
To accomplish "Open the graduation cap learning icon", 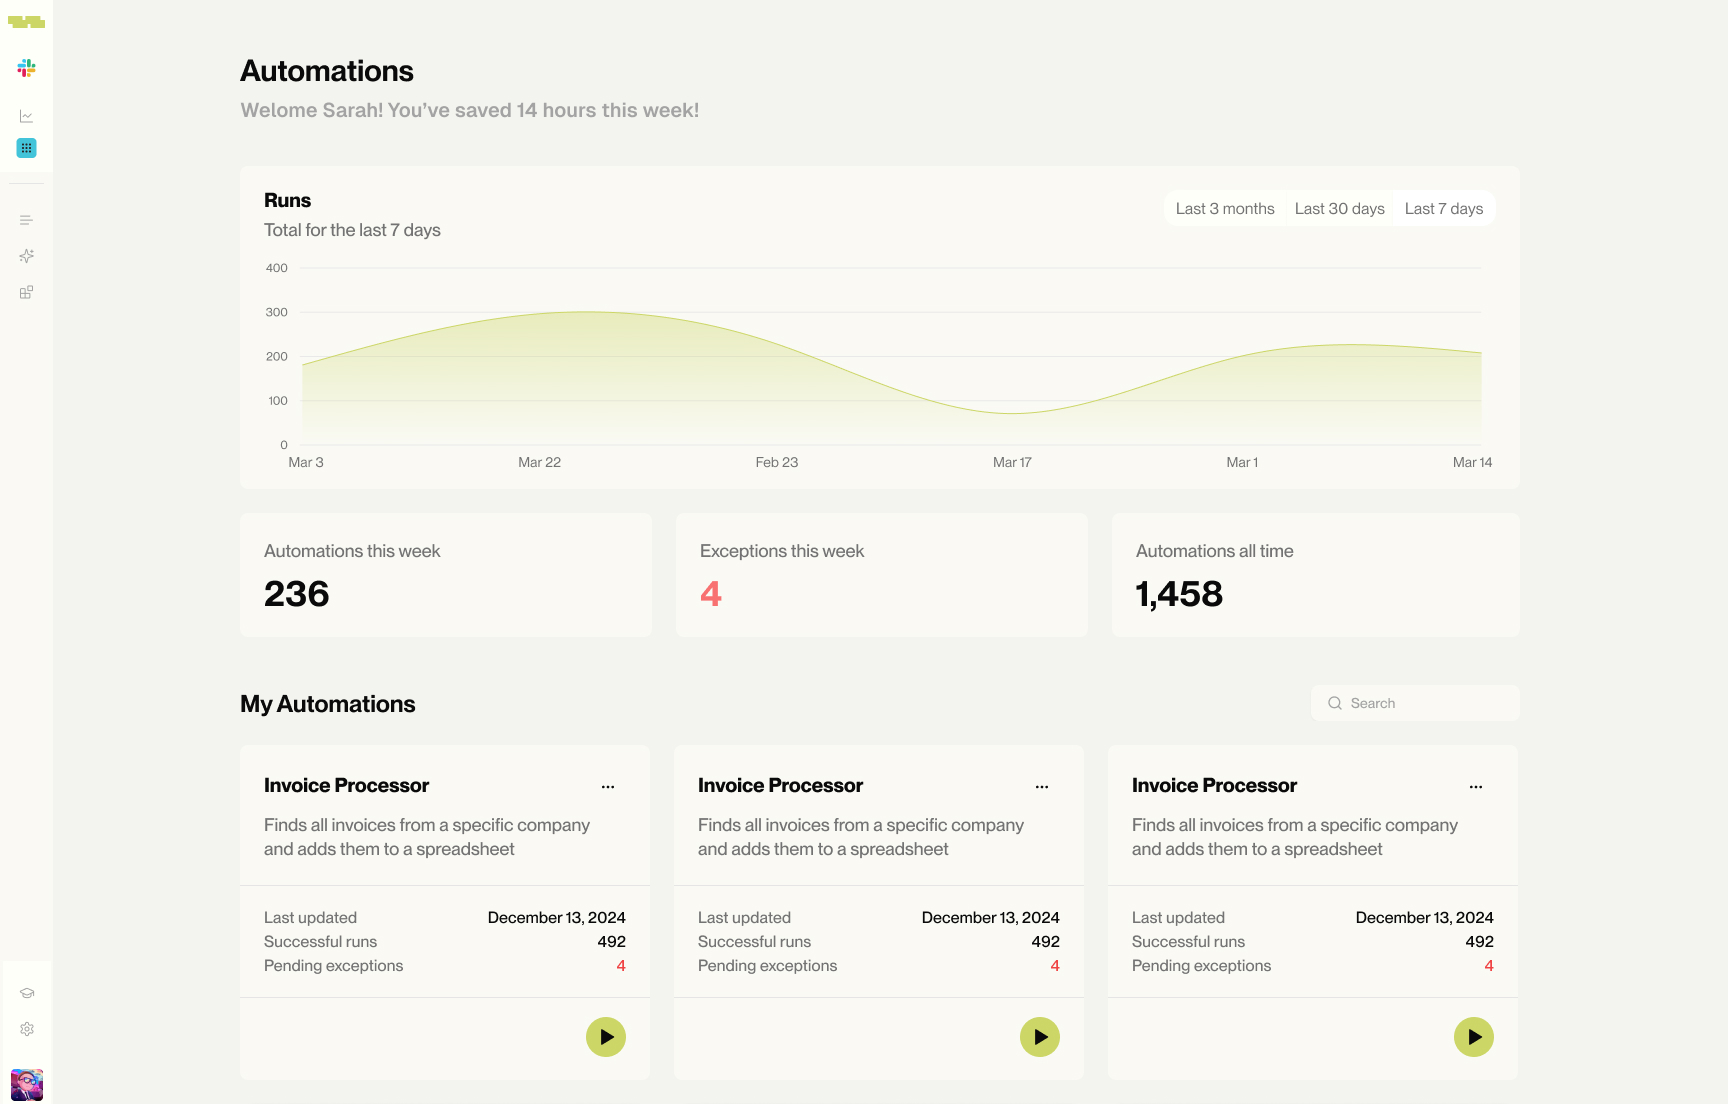I will [27, 993].
